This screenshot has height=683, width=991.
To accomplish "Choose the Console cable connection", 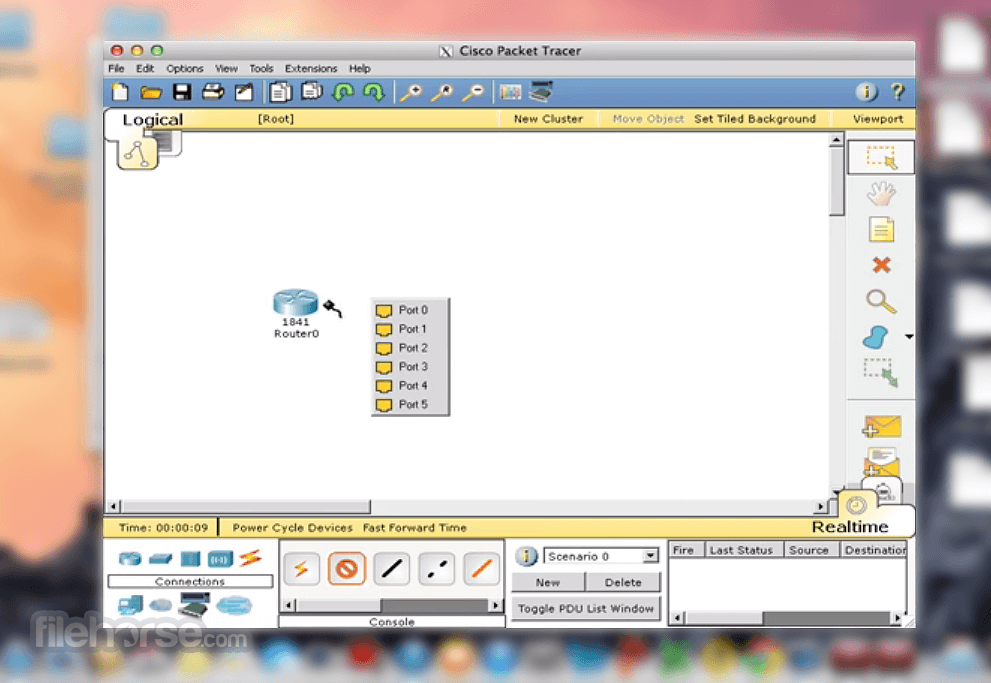I will pos(346,569).
